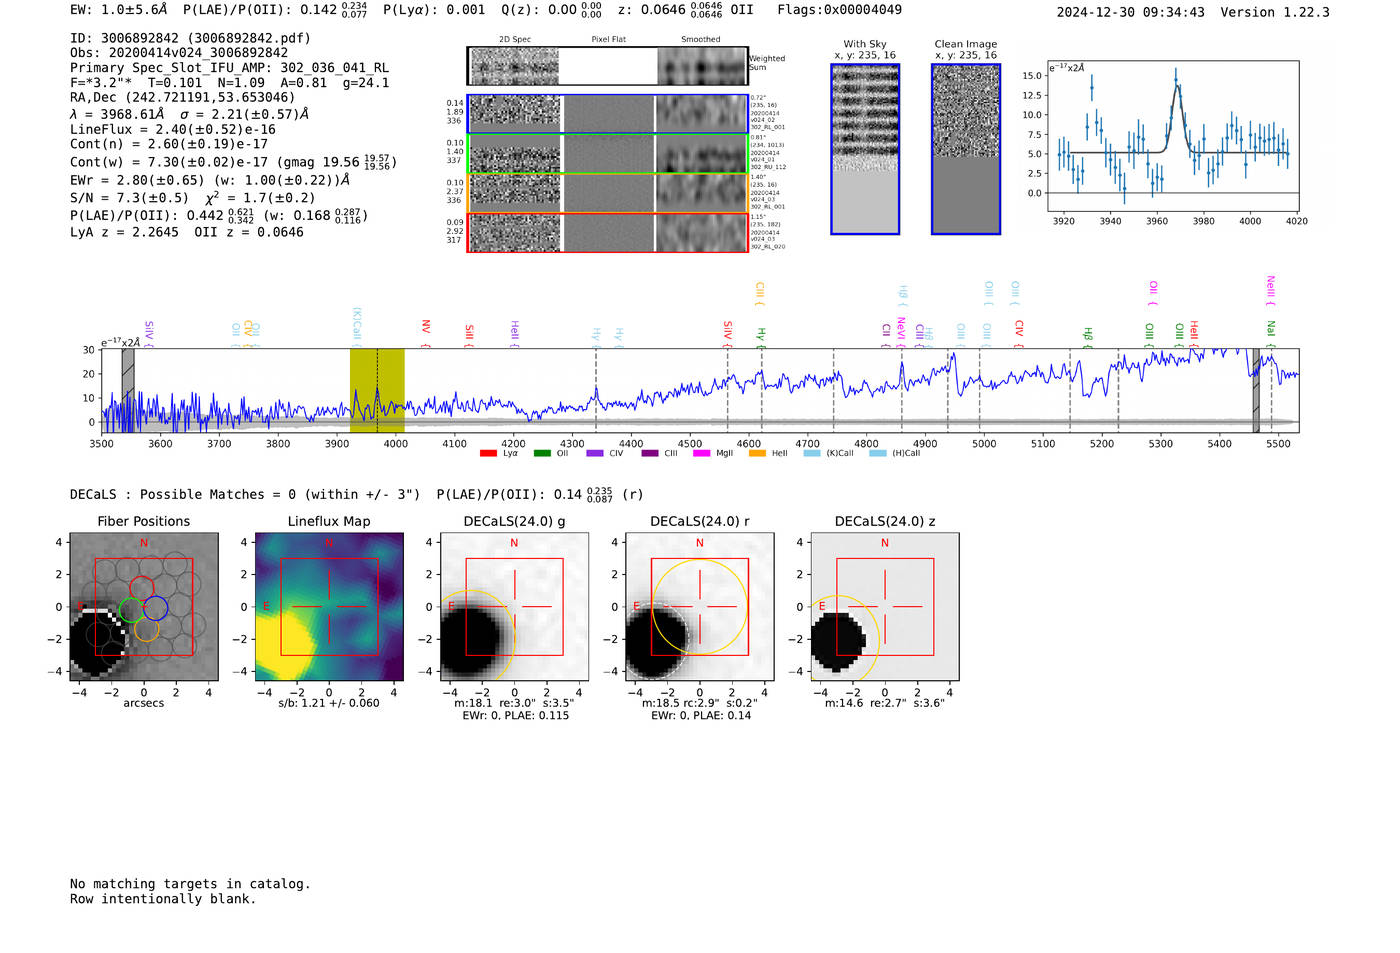This screenshot has width=1400, height=953.
Task: Click the green fiber's Smoothed cutout
Action: point(702,154)
